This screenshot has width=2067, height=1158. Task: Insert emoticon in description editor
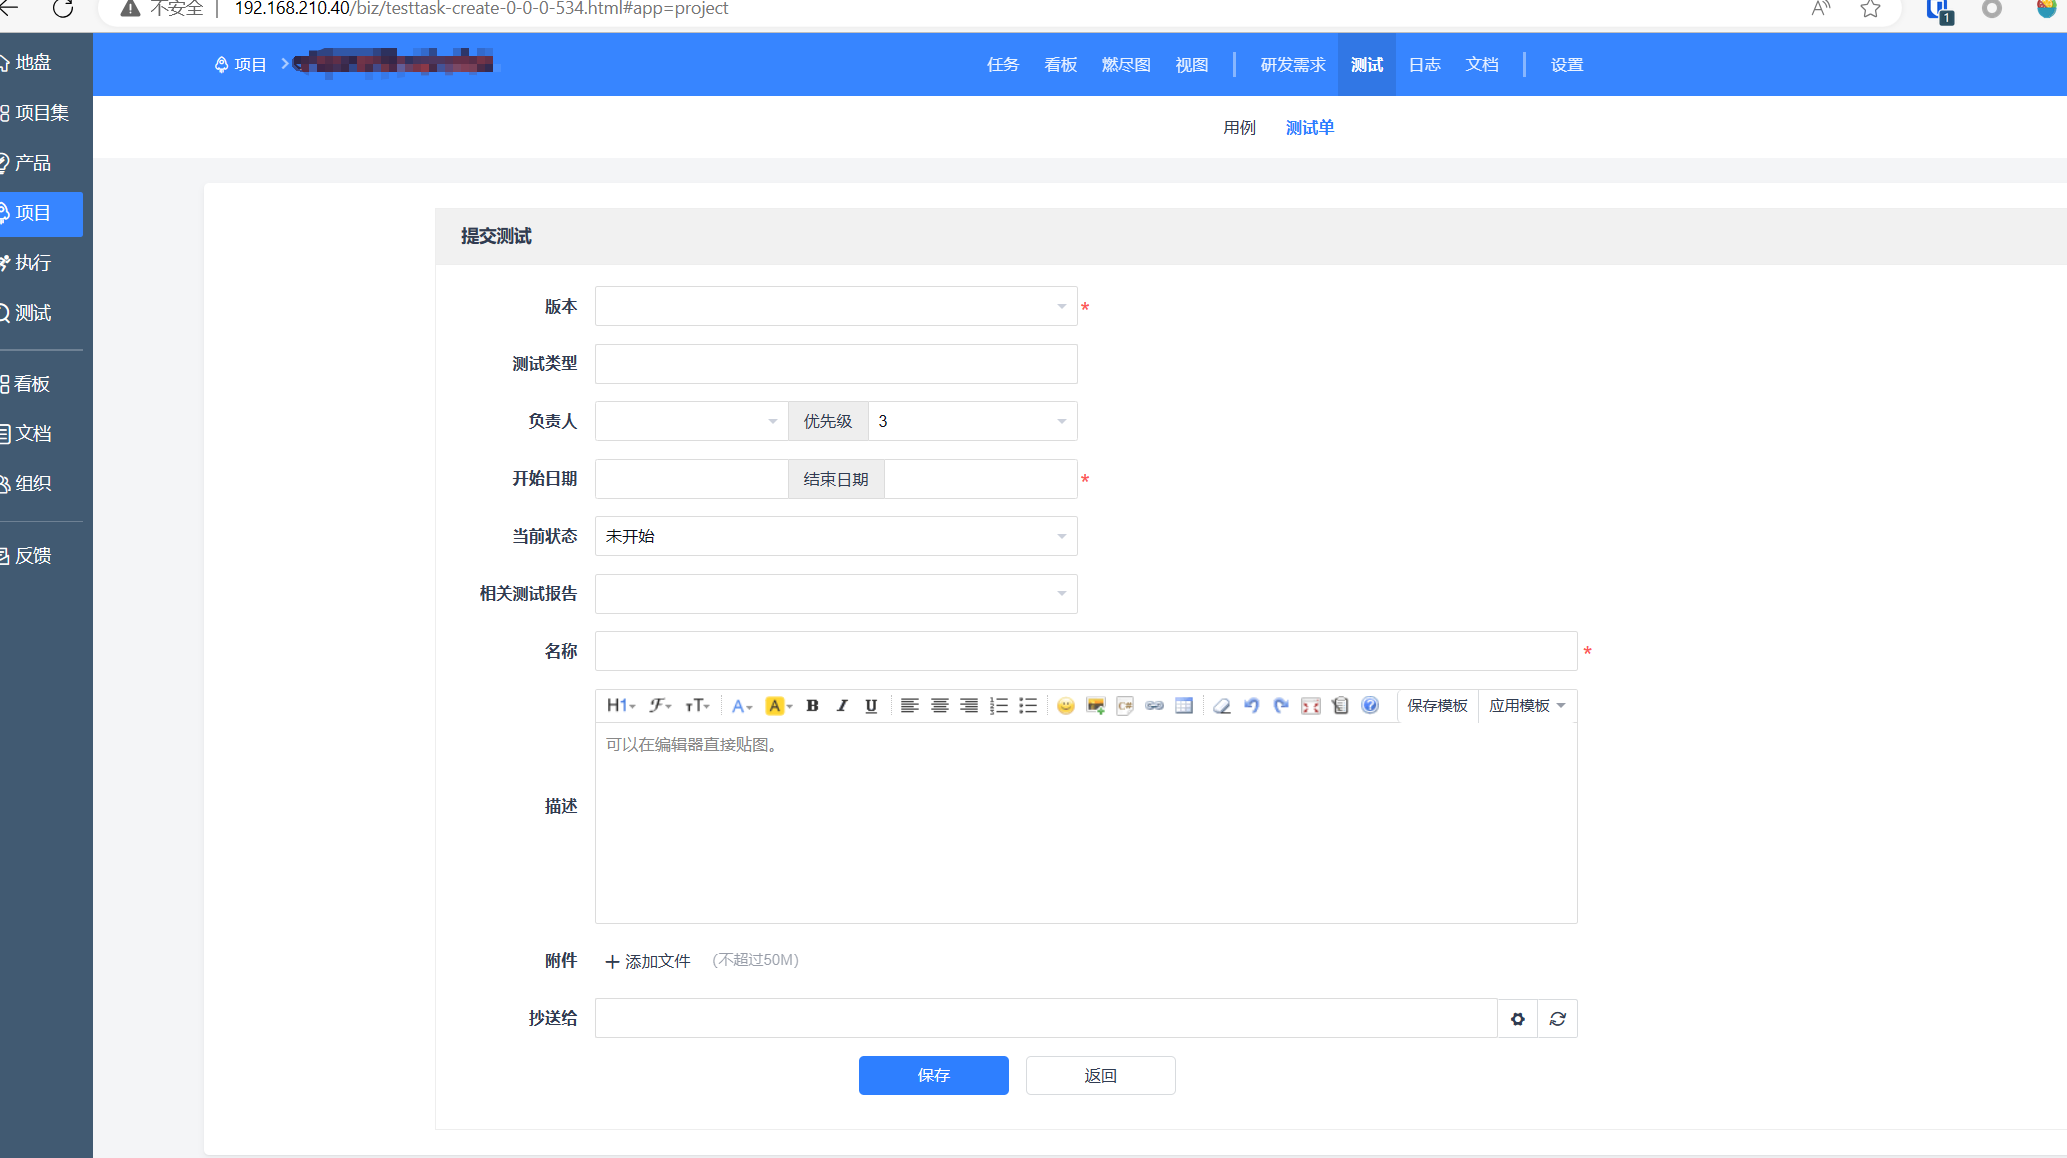point(1066,706)
